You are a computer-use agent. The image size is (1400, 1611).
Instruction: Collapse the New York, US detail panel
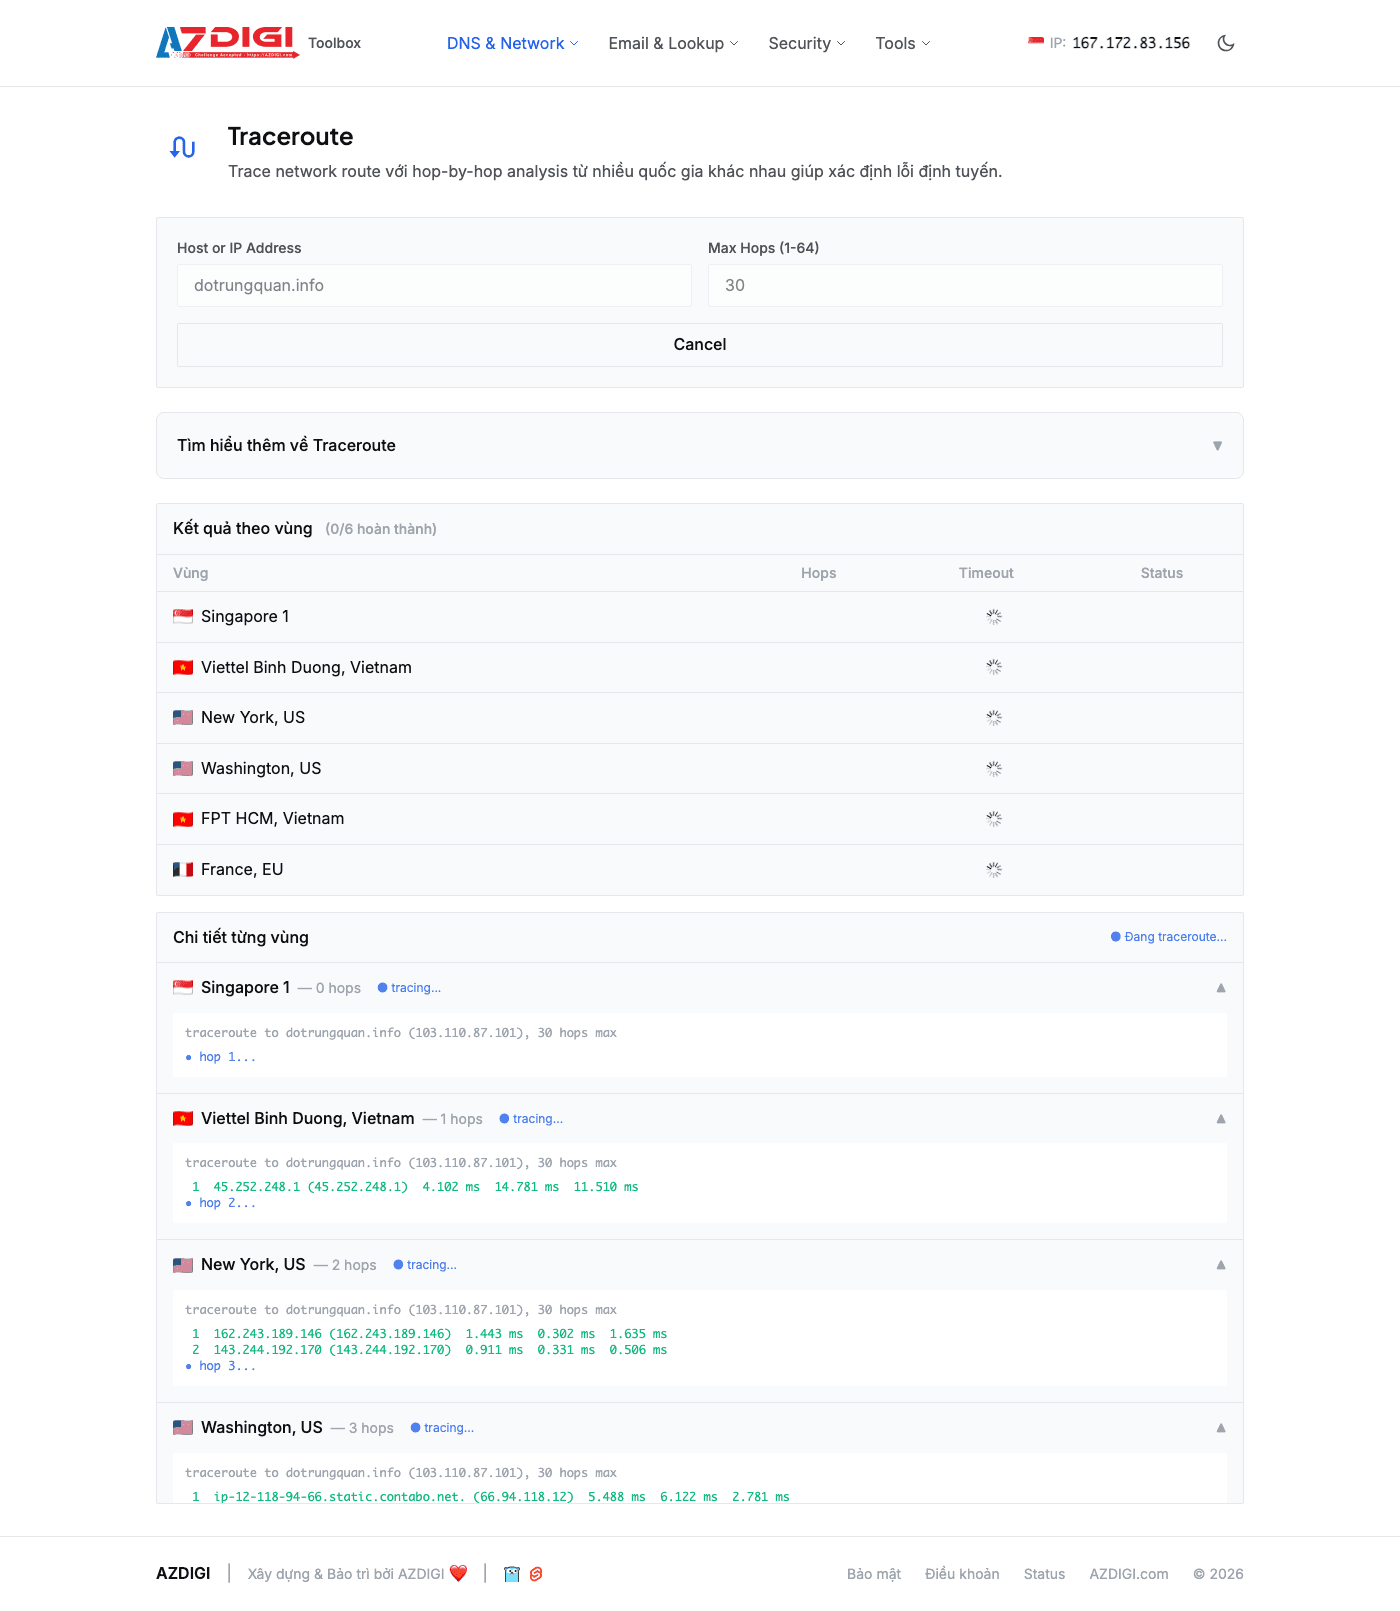(x=1220, y=1265)
